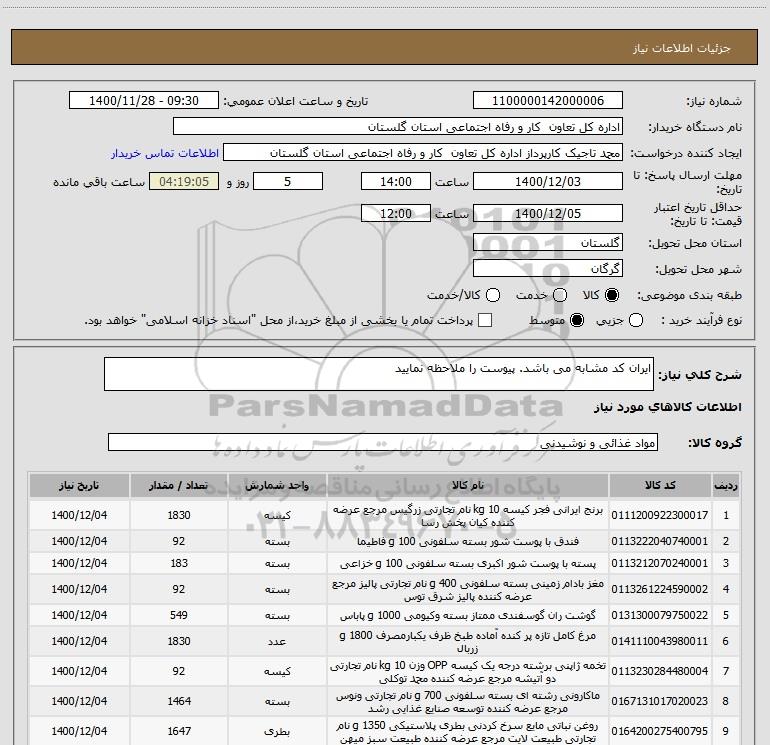
Task: Click the گوشت ران گوسفندی item name
Action: (468, 615)
